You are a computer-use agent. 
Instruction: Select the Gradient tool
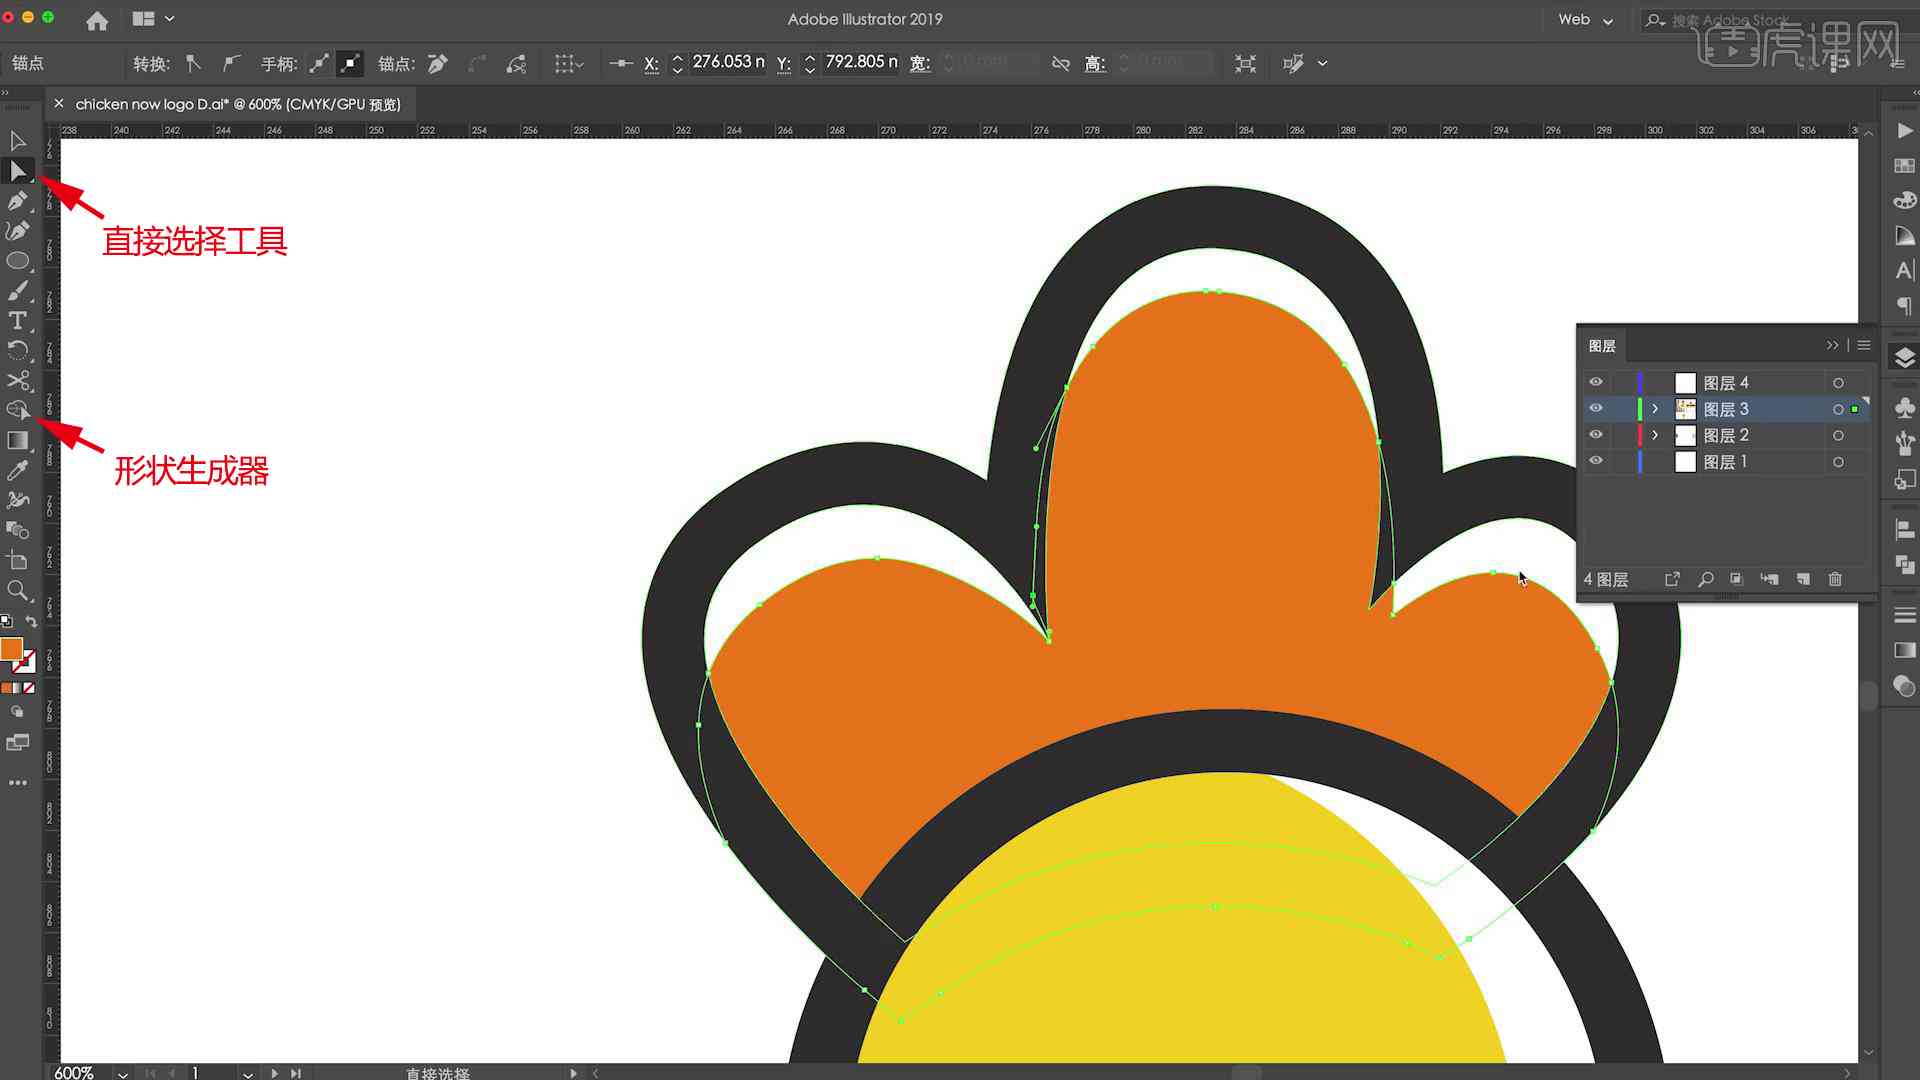[x=18, y=441]
